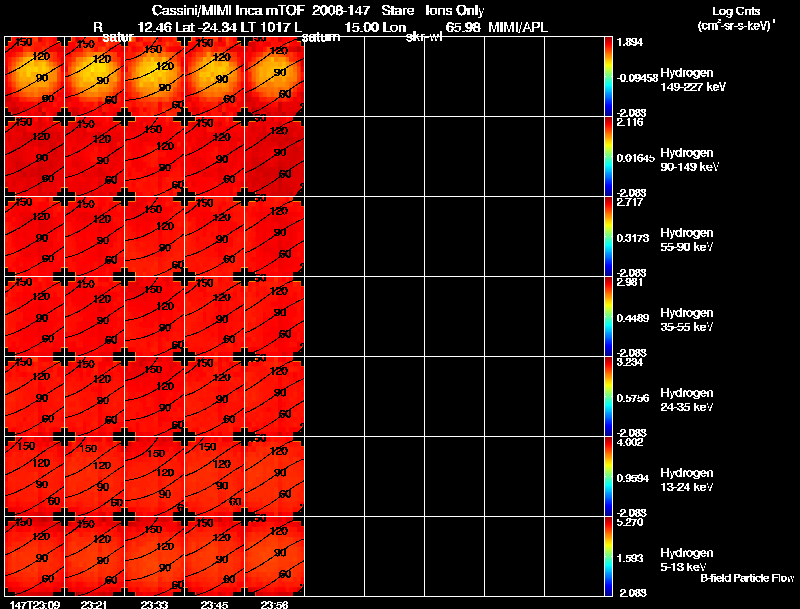Click the 'Hydrogen 35-55 keV' label

tap(687, 320)
